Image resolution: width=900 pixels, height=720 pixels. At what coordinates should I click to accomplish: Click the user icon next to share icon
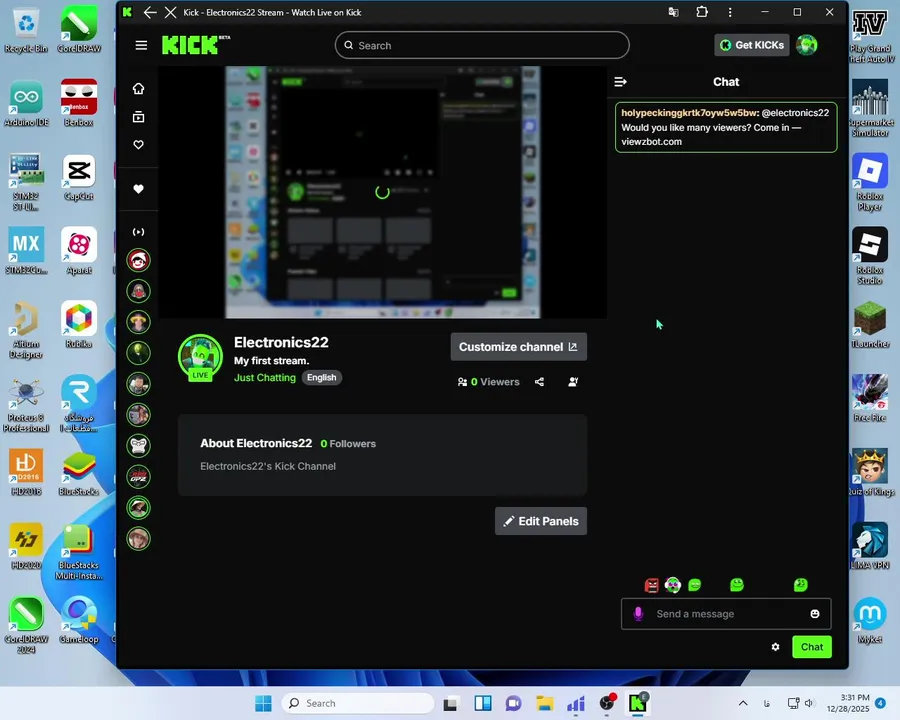573,382
